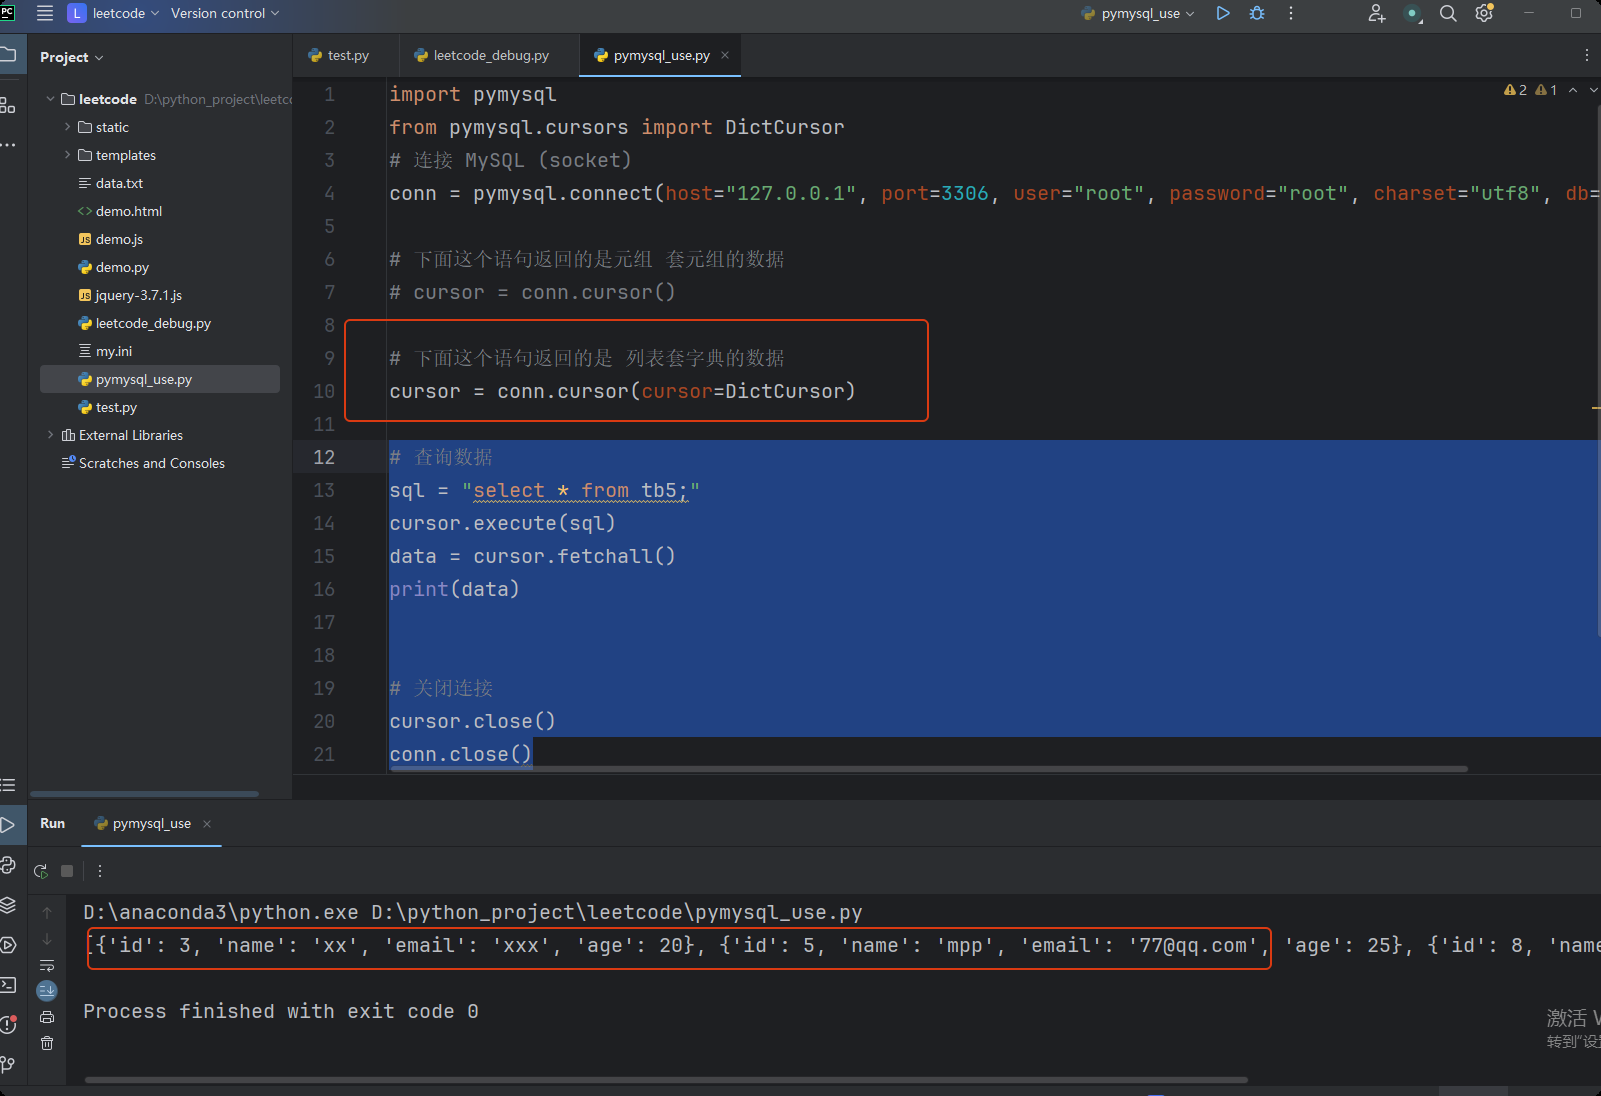Run the pymysql_use configuration
The image size is (1601, 1096).
pos(1223,13)
